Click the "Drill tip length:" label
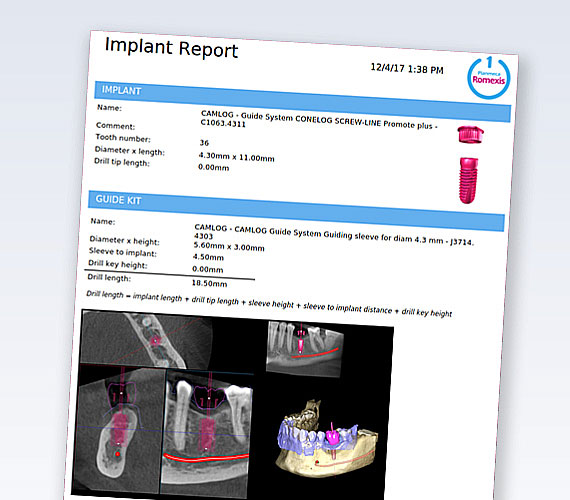This screenshot has width=570, height=500. click(x=122, y=162)
